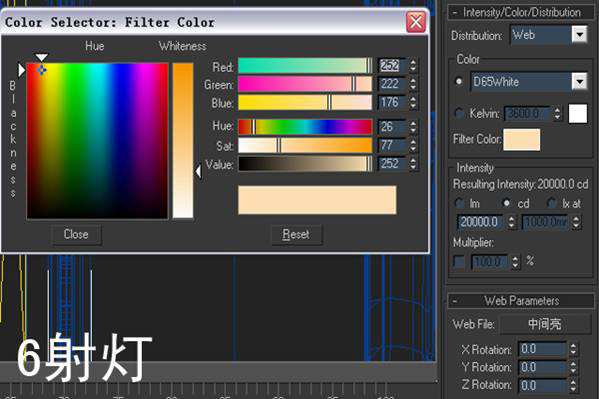The image size is (599, 399).
Task: Click the Value field spinner arrows
Action: coord(413,164)
